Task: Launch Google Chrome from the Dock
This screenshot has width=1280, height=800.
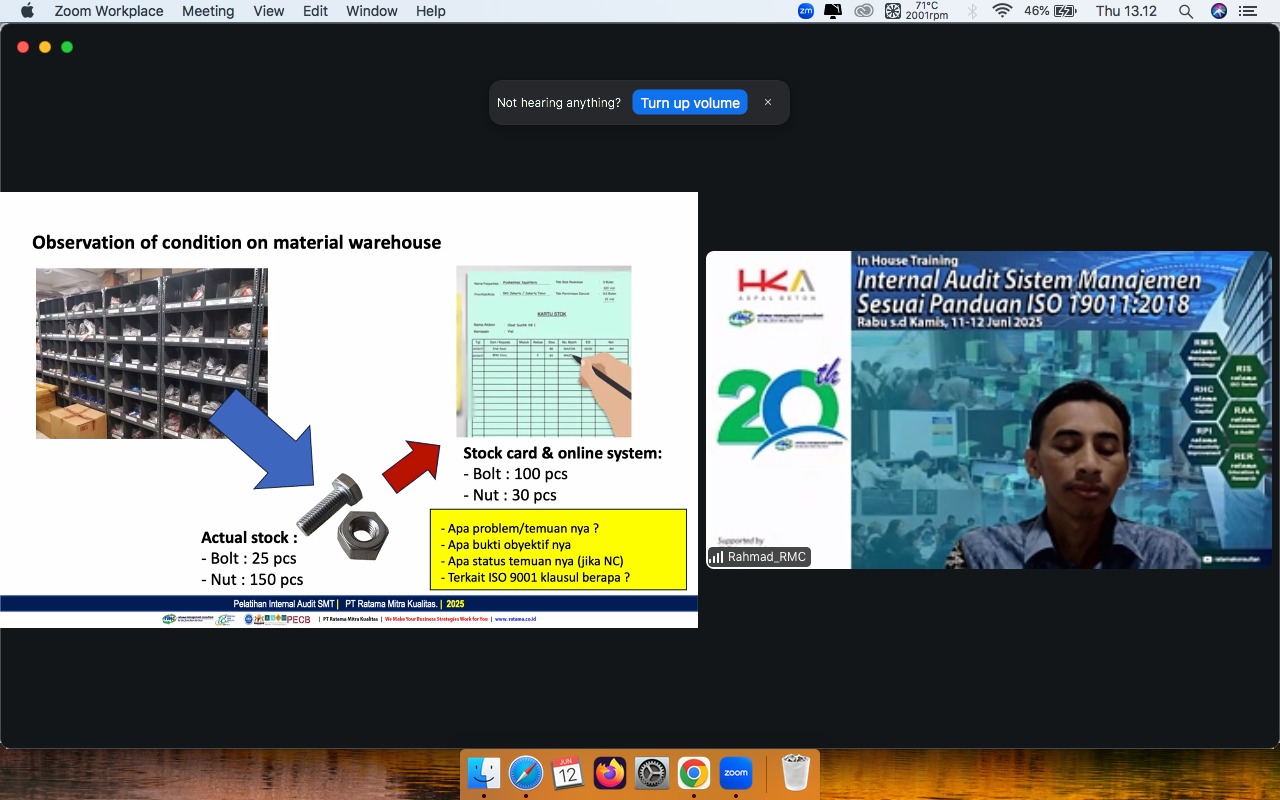Action: pyautogui.click(x=694, y=773)
